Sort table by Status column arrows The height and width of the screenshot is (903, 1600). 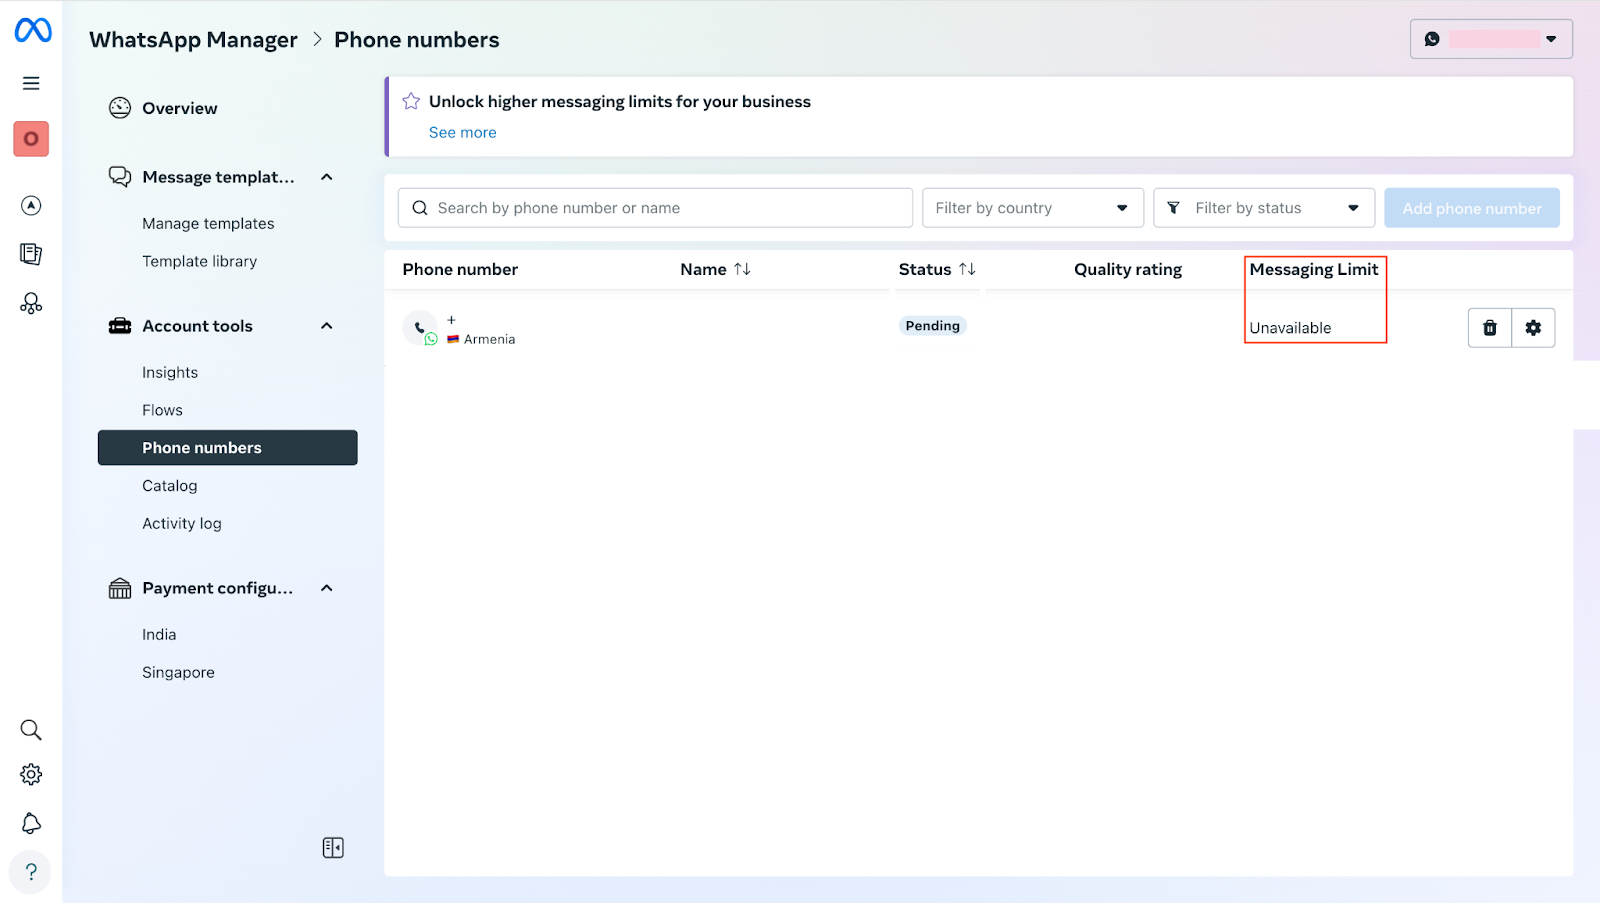pyautogui.click(x=967, y=269)
